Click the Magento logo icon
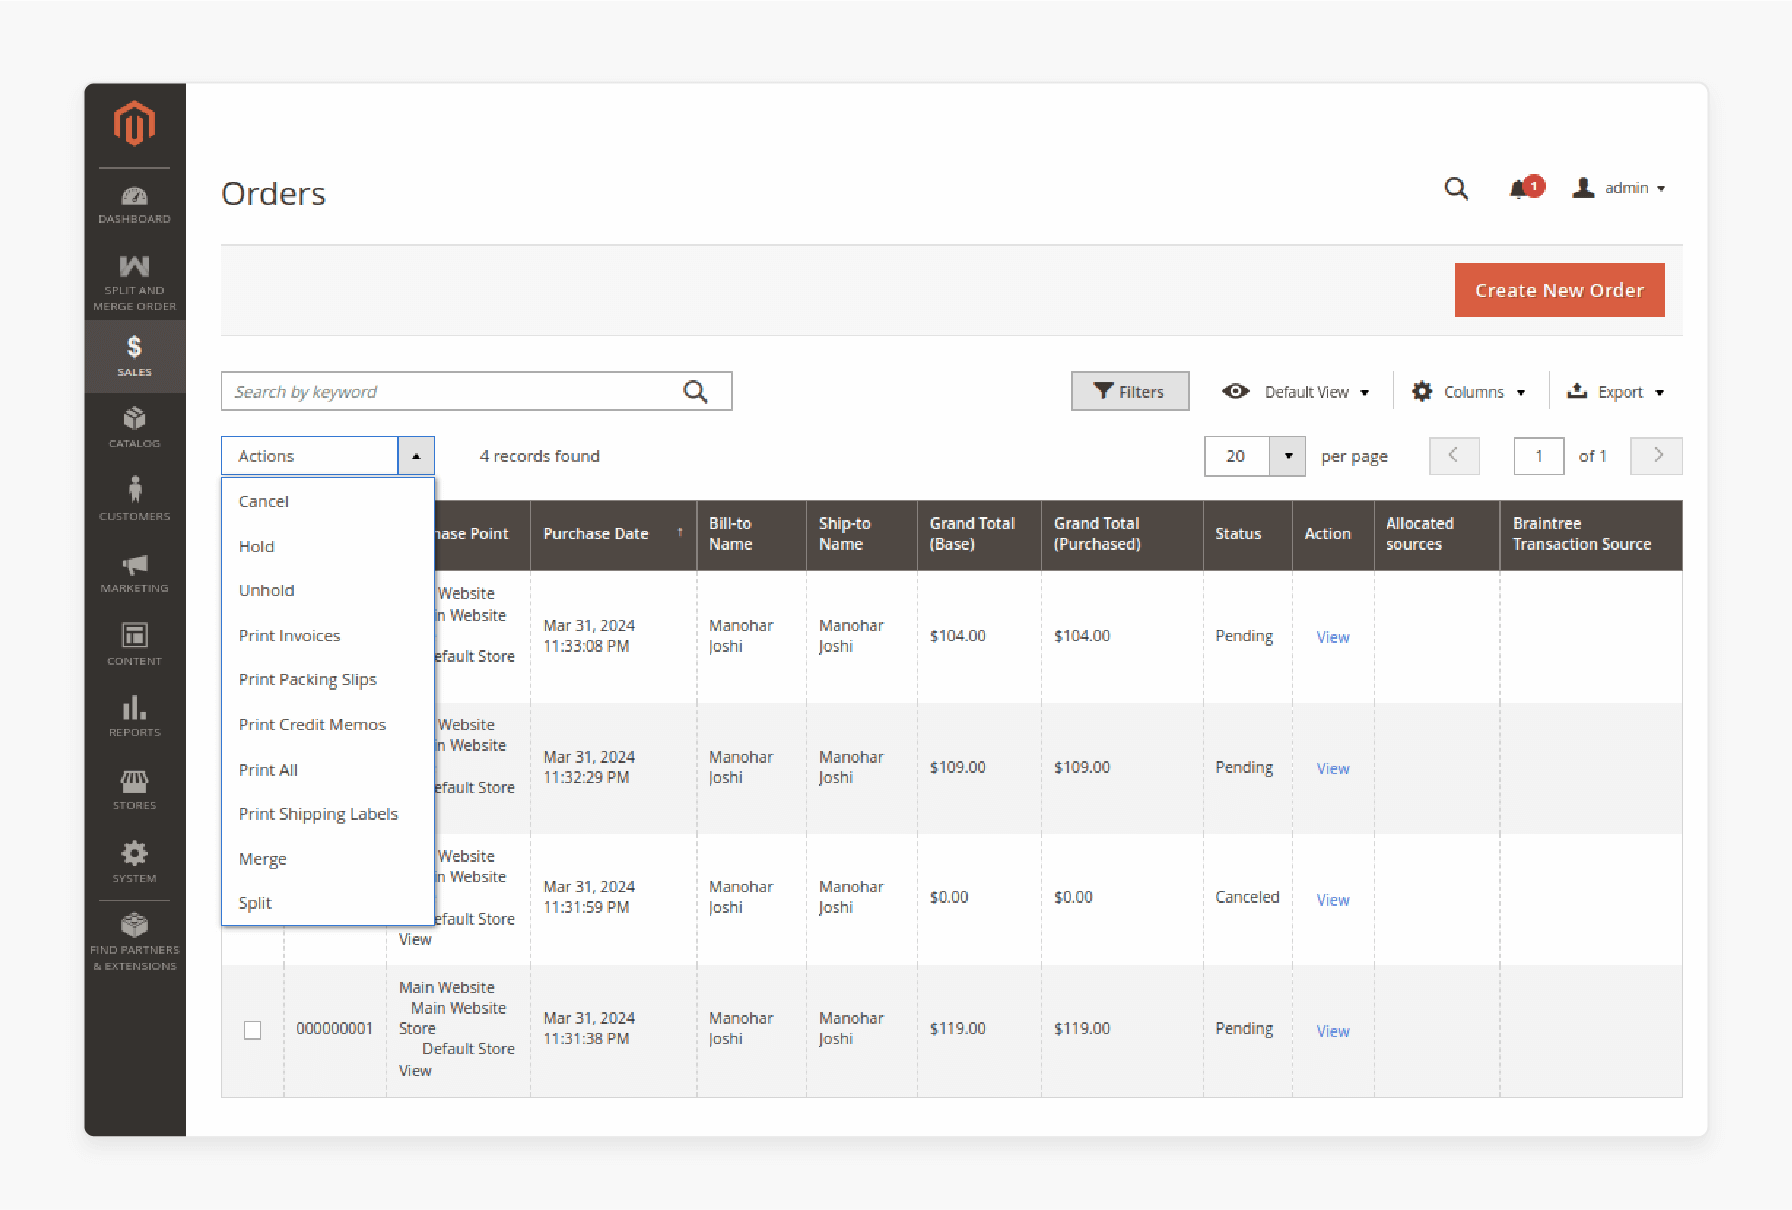Image resolution: width=1792 pixels, height=1210 pixels. (x=134, y=124)
